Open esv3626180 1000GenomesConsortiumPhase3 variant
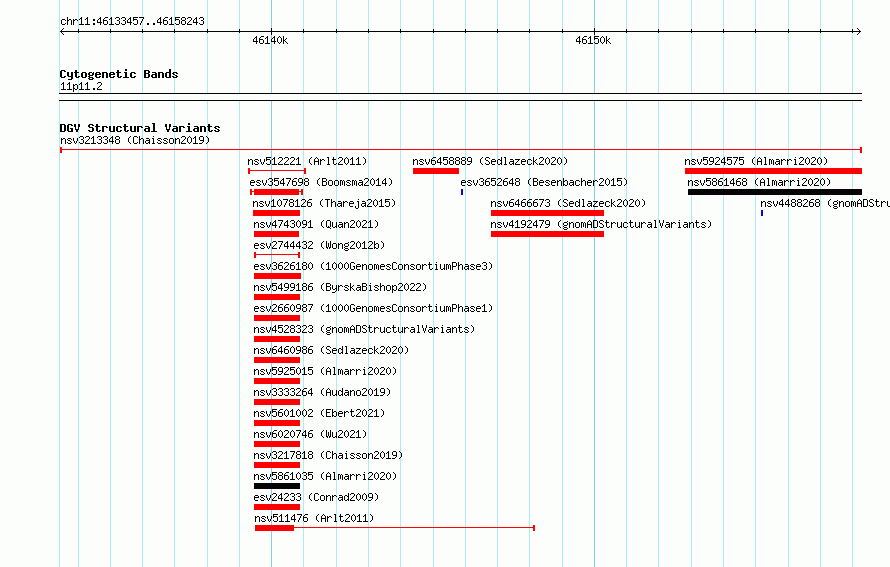Viewport: 890px width, 567px height. [373, 266]
